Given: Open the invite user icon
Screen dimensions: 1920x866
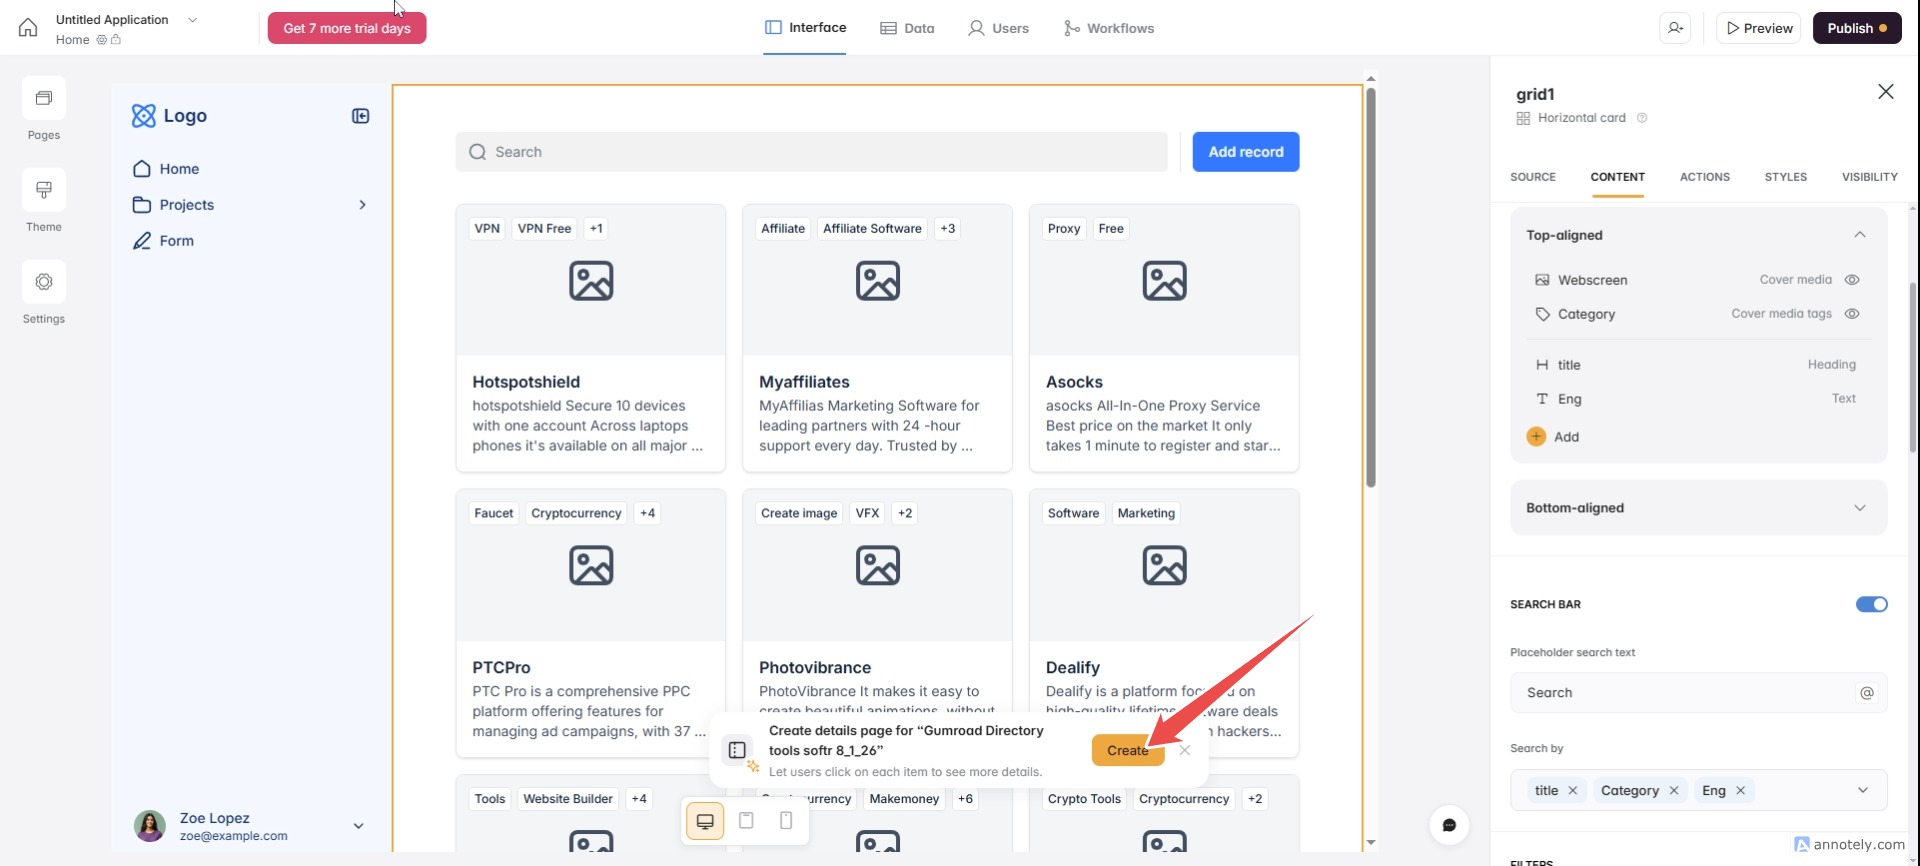Looking at the screenshot, I should click(x=1676, y=28).
